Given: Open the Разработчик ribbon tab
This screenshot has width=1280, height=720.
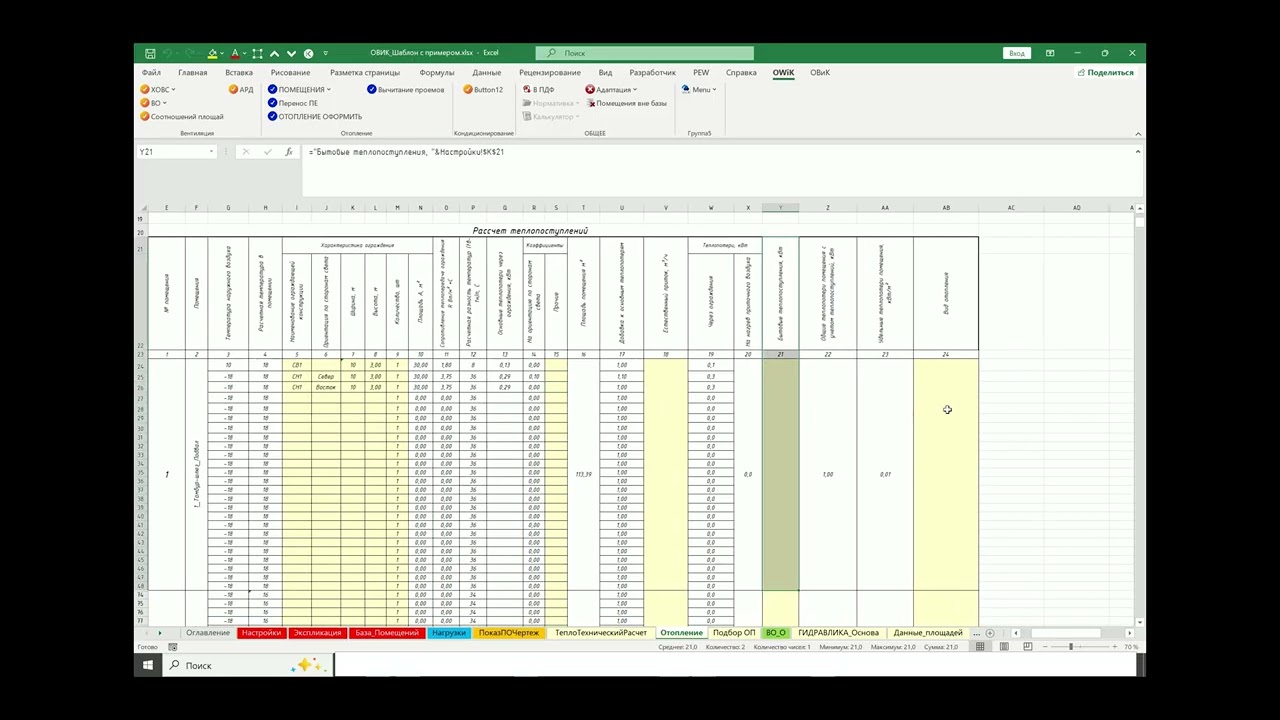Looking at the screenshot, I should (653, 72).
